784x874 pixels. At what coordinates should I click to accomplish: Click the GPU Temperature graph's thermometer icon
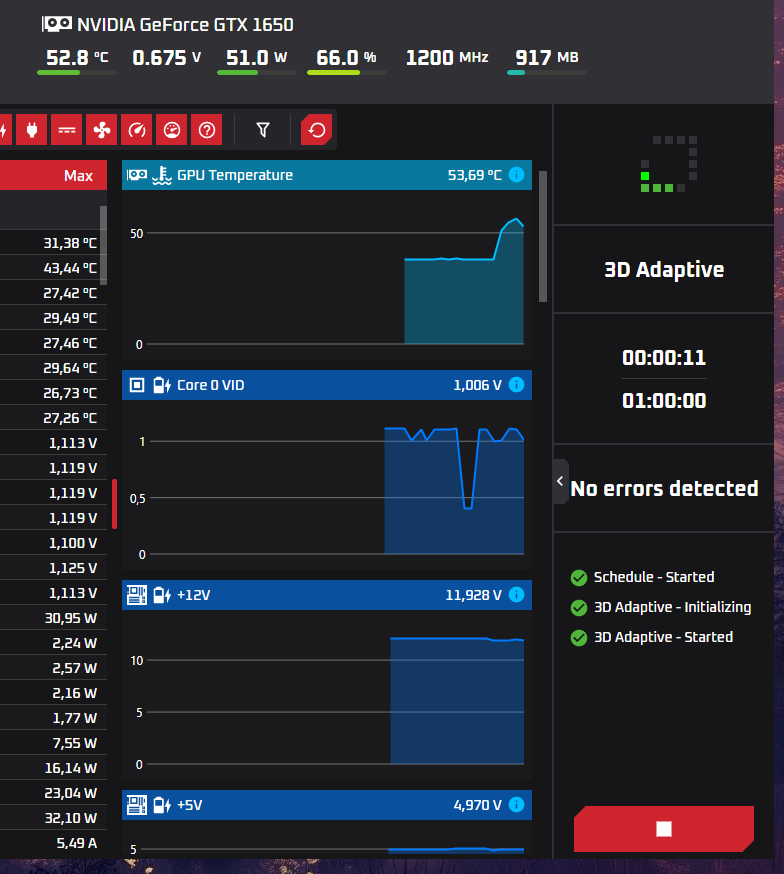coord(162,175)
